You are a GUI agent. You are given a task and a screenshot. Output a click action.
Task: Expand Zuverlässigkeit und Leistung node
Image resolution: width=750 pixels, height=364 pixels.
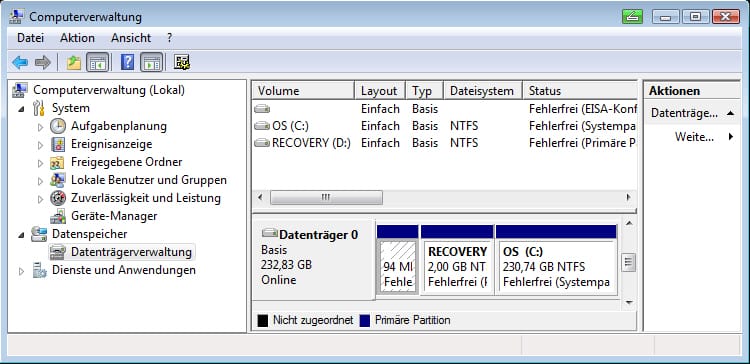(40, 199)
